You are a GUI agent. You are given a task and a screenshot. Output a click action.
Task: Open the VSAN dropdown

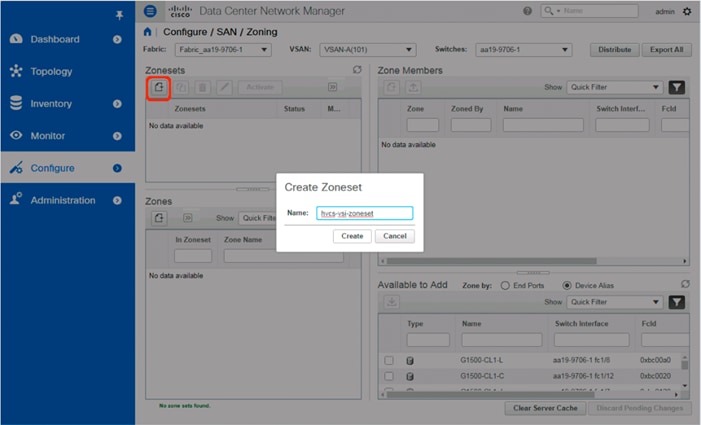click(367, 50)
